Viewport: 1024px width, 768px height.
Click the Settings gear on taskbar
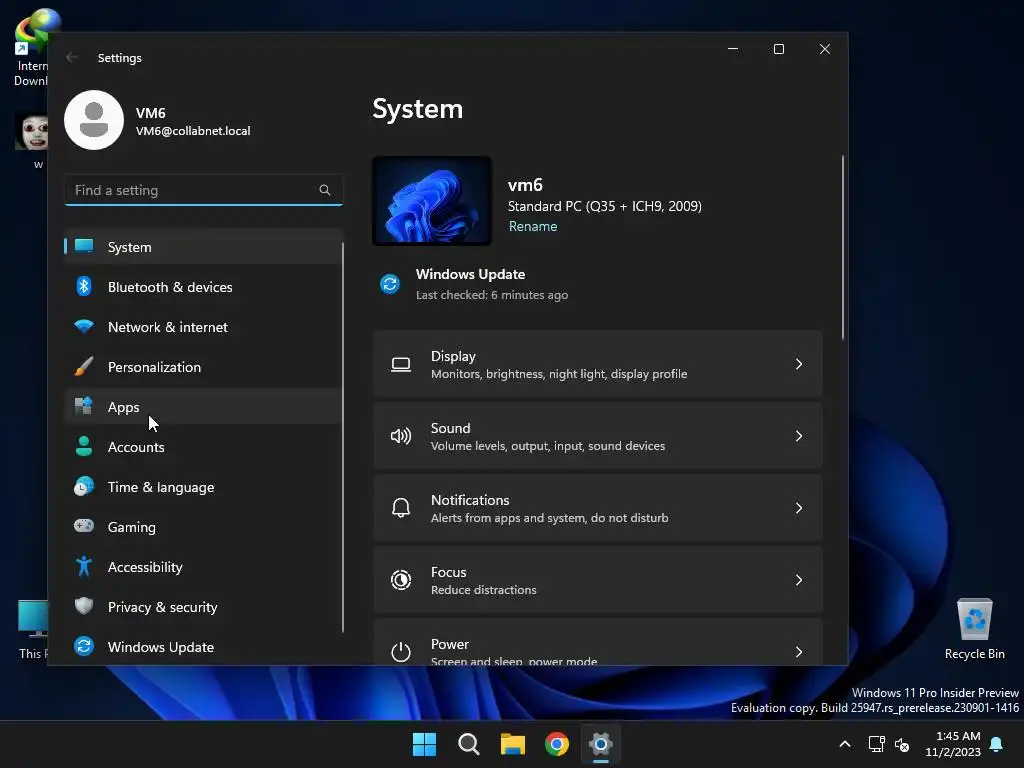[x=601, y=744]
